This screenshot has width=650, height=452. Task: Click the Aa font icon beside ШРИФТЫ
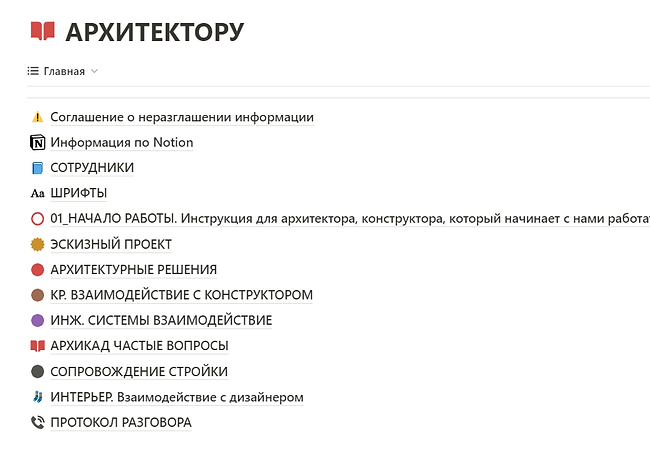[38, 193]
